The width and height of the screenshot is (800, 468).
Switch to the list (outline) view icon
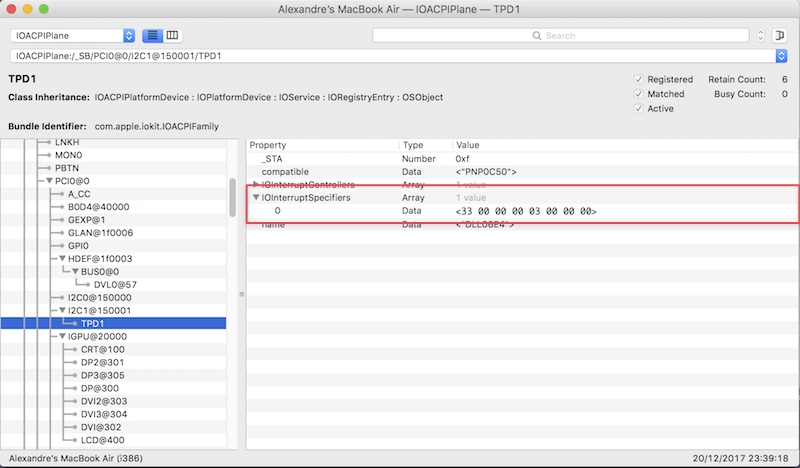click(x=153, y=35)
